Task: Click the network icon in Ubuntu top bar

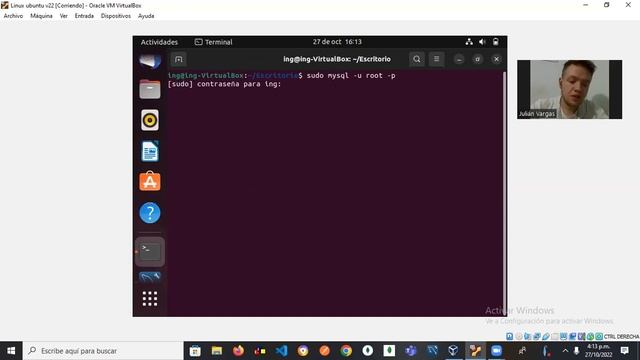Action: [469, 42]
